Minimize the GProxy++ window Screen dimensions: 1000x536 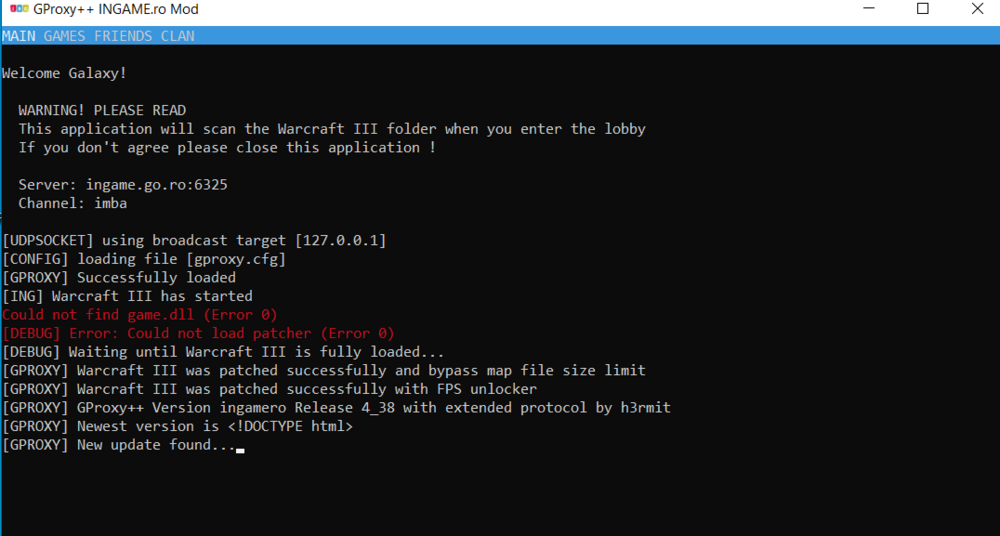point(866,10)
